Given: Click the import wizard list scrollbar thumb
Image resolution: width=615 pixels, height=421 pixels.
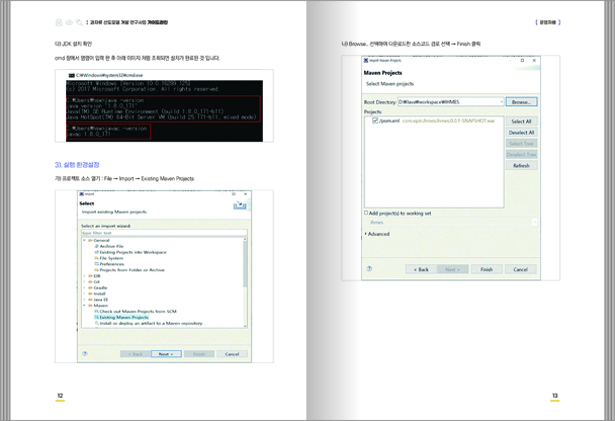Looking at the screenshot, I should [245, 264].
